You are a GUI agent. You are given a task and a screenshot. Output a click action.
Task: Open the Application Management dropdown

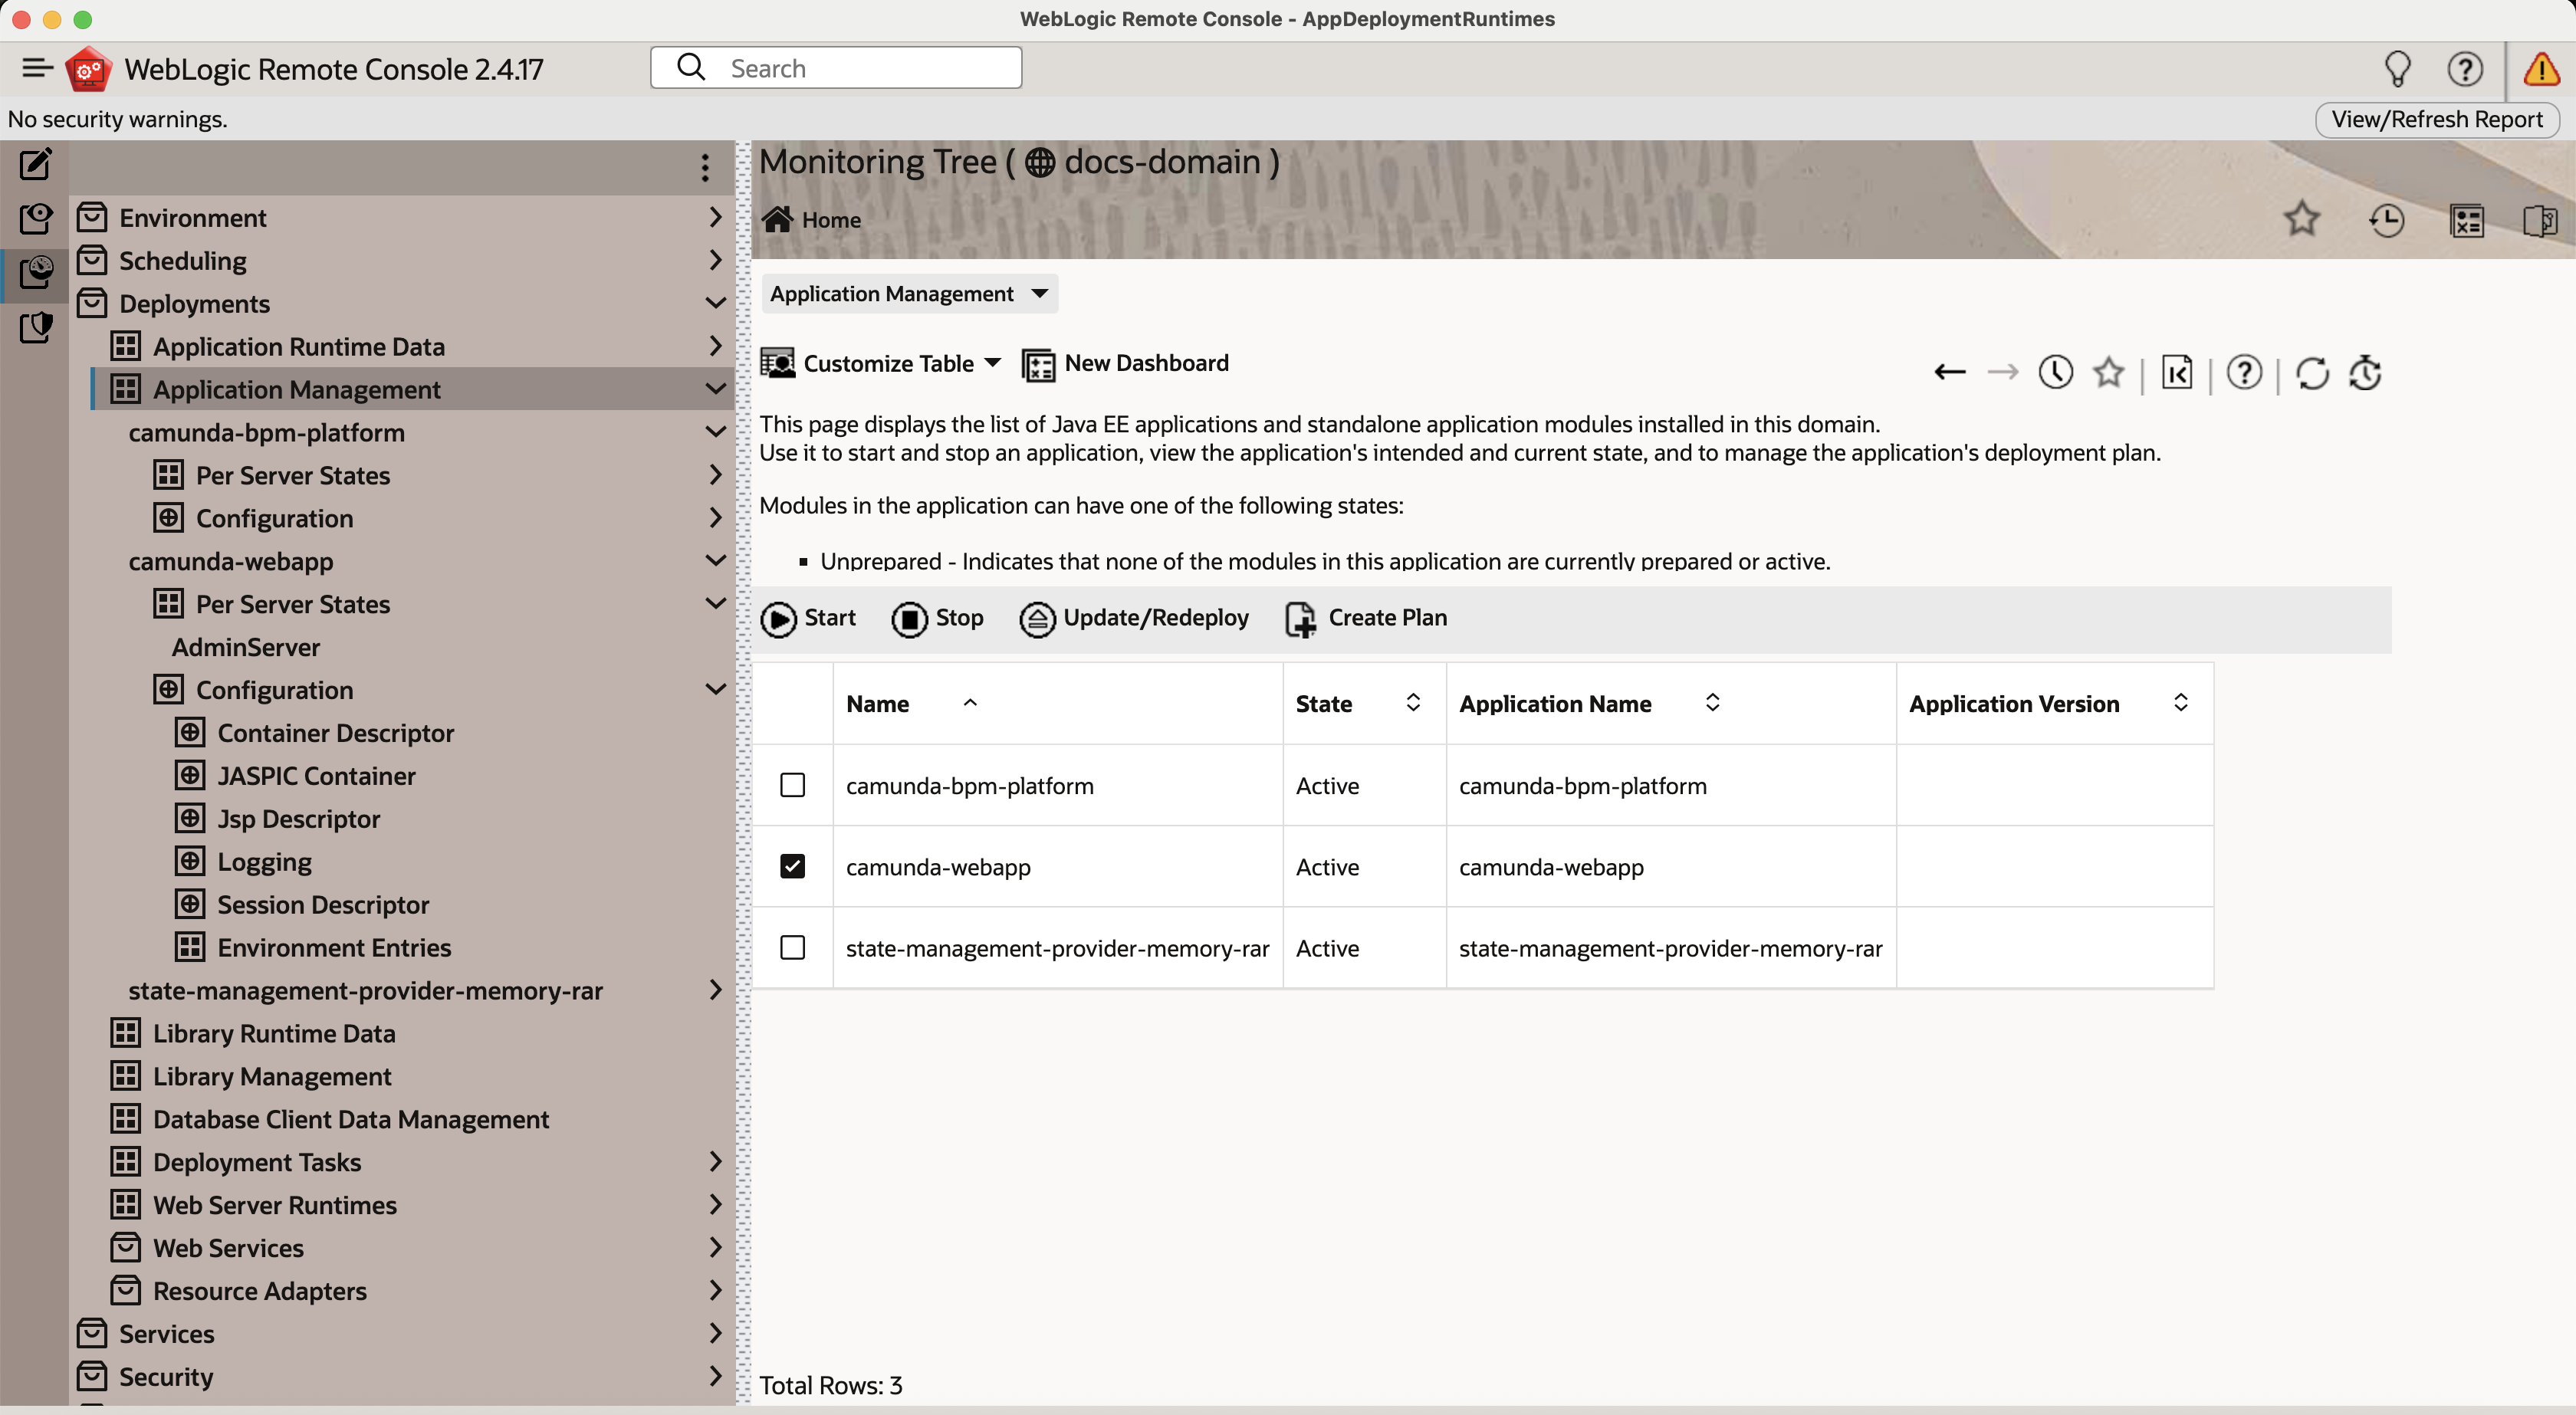click(908, 294)
